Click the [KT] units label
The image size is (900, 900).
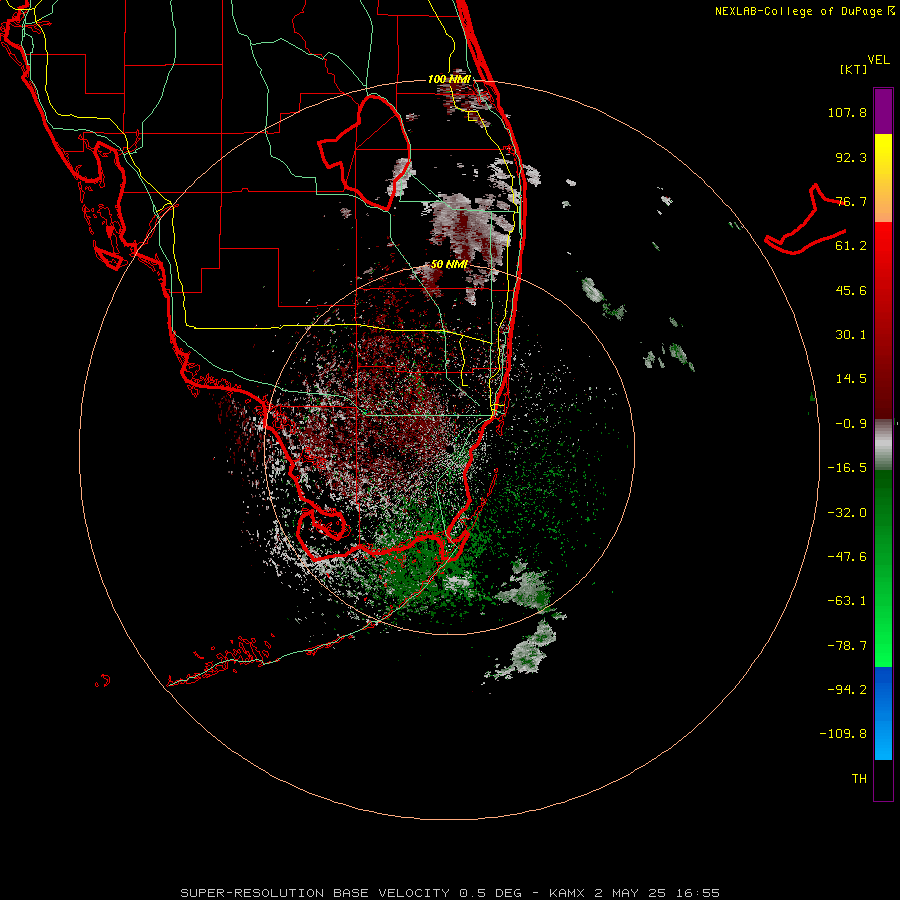[853, 69]
